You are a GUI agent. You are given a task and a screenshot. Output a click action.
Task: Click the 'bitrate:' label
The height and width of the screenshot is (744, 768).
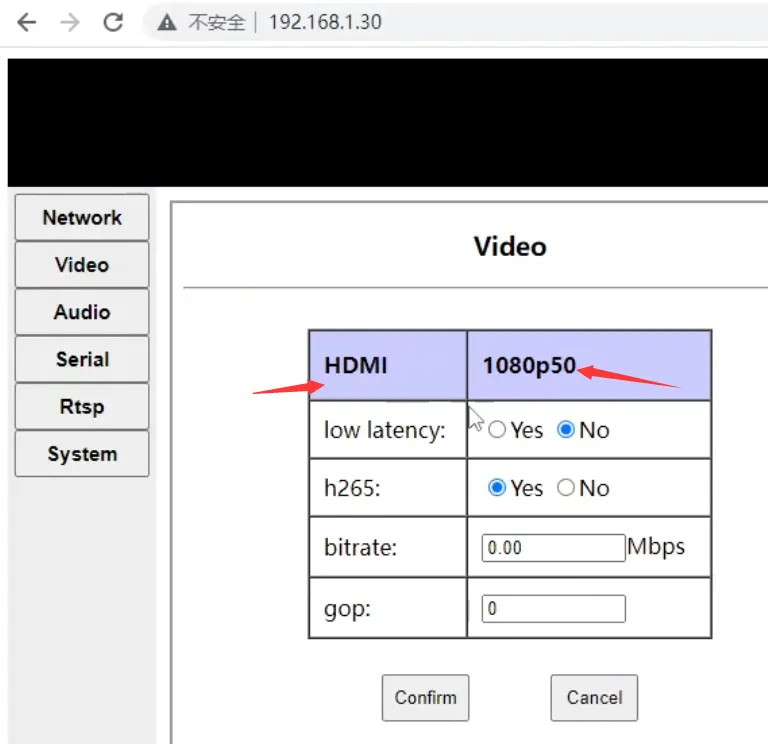click(360, 547)
